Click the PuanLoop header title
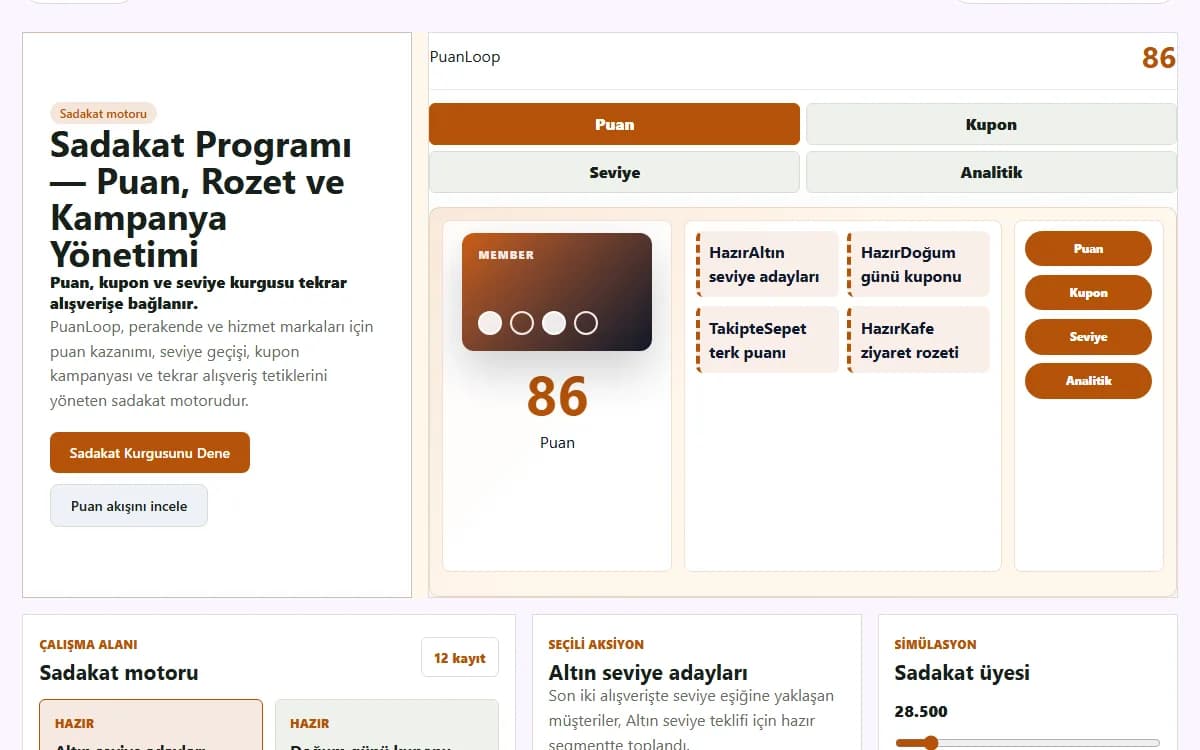This screenshot has height=750, width=1200. pyautogui.click(x=465, y=57)
